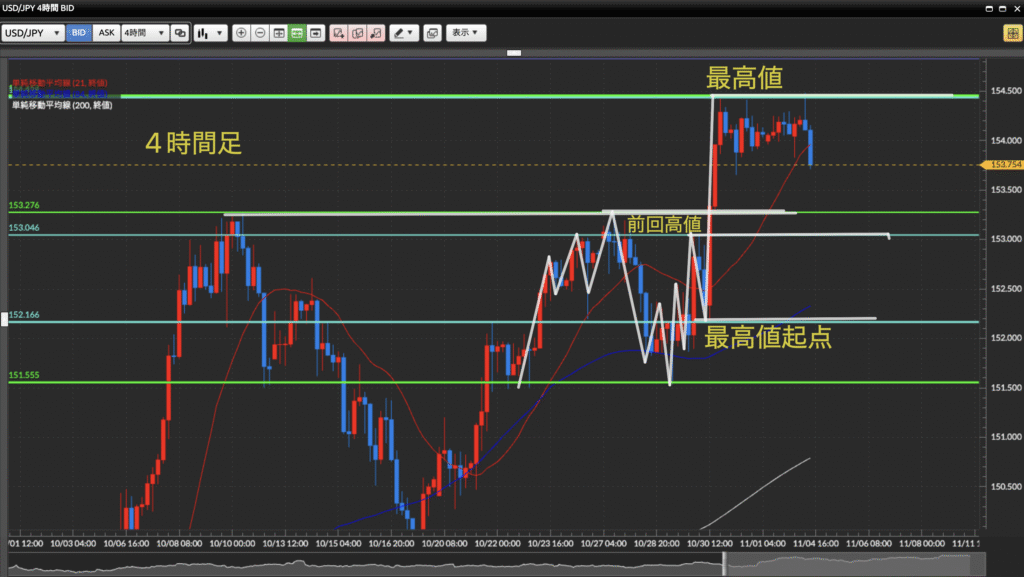
Task: Click the duplicate chart window icon
Action: click(432, 33)
